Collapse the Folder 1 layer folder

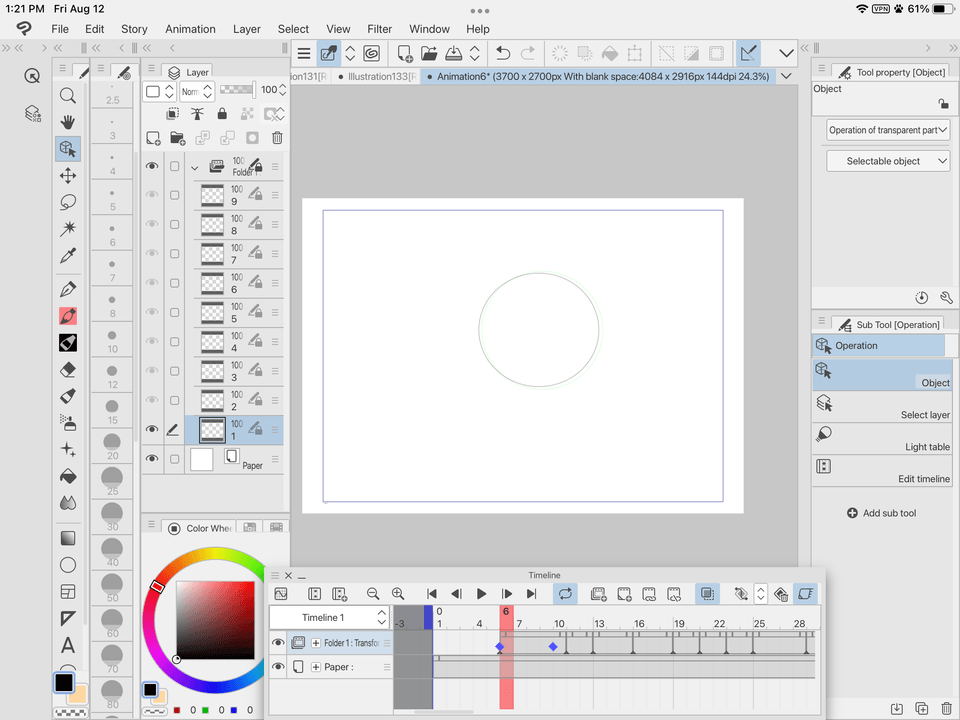point(195,167)
